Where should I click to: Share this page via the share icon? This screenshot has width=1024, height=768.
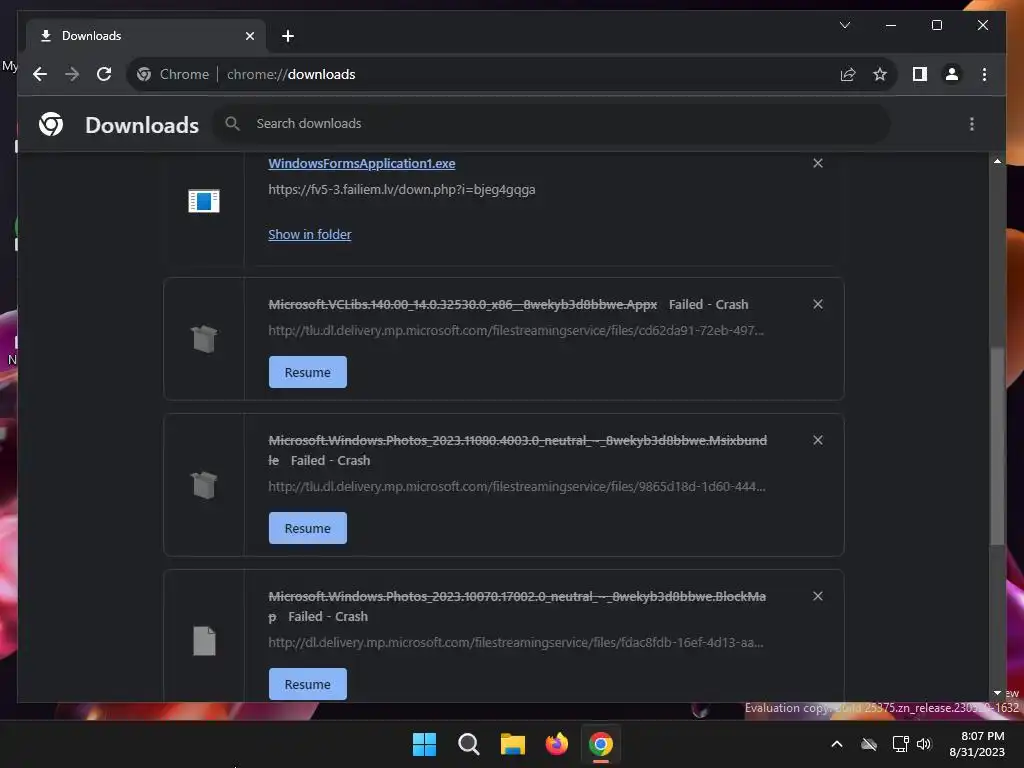(848, 74)
